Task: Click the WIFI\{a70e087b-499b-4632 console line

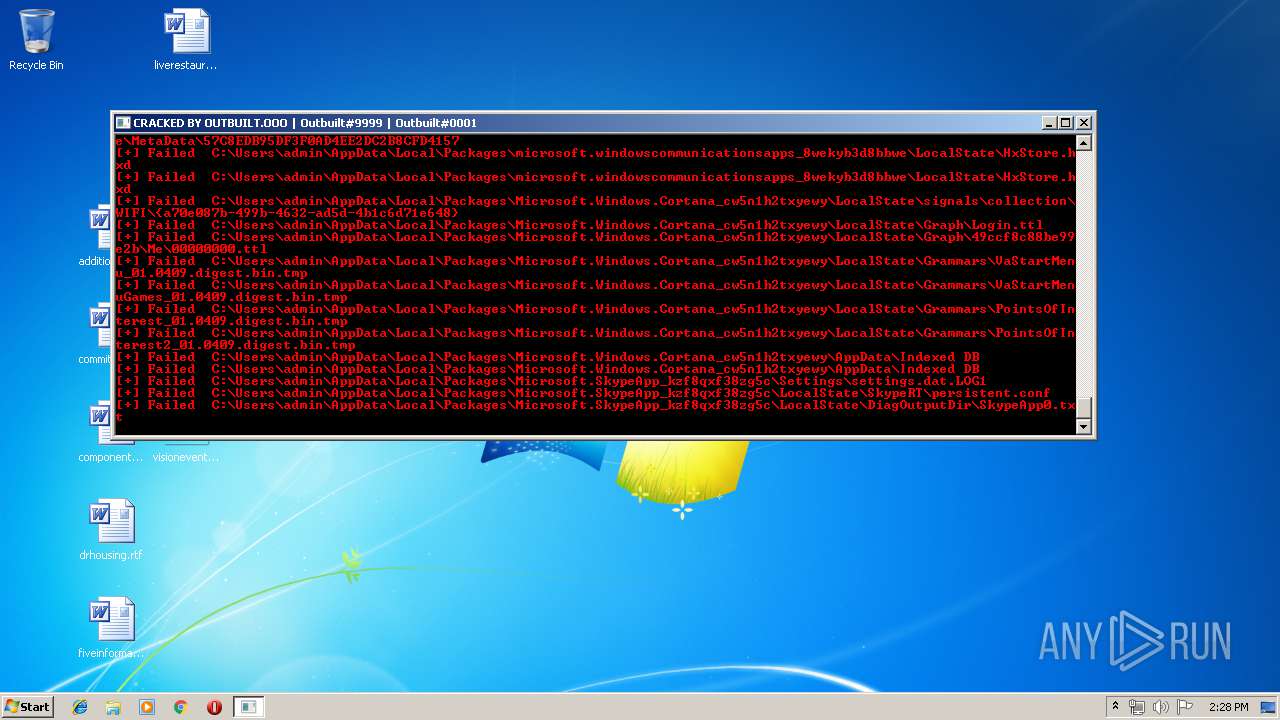Action: [287, 213]
